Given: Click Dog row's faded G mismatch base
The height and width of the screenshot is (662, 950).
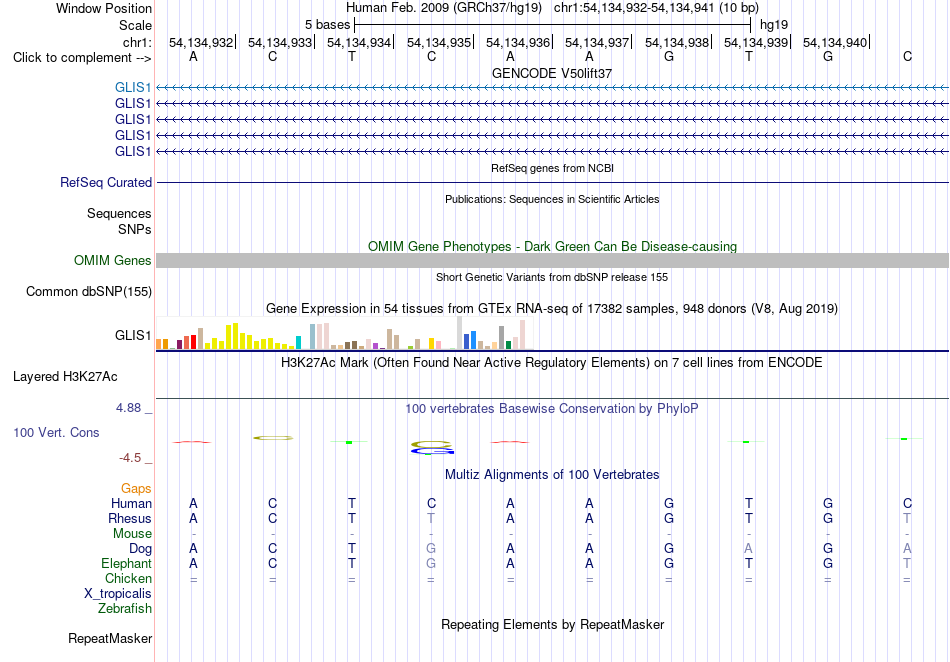Looking at the screenshot, I should pyautogui.click(x=431, y=548).
